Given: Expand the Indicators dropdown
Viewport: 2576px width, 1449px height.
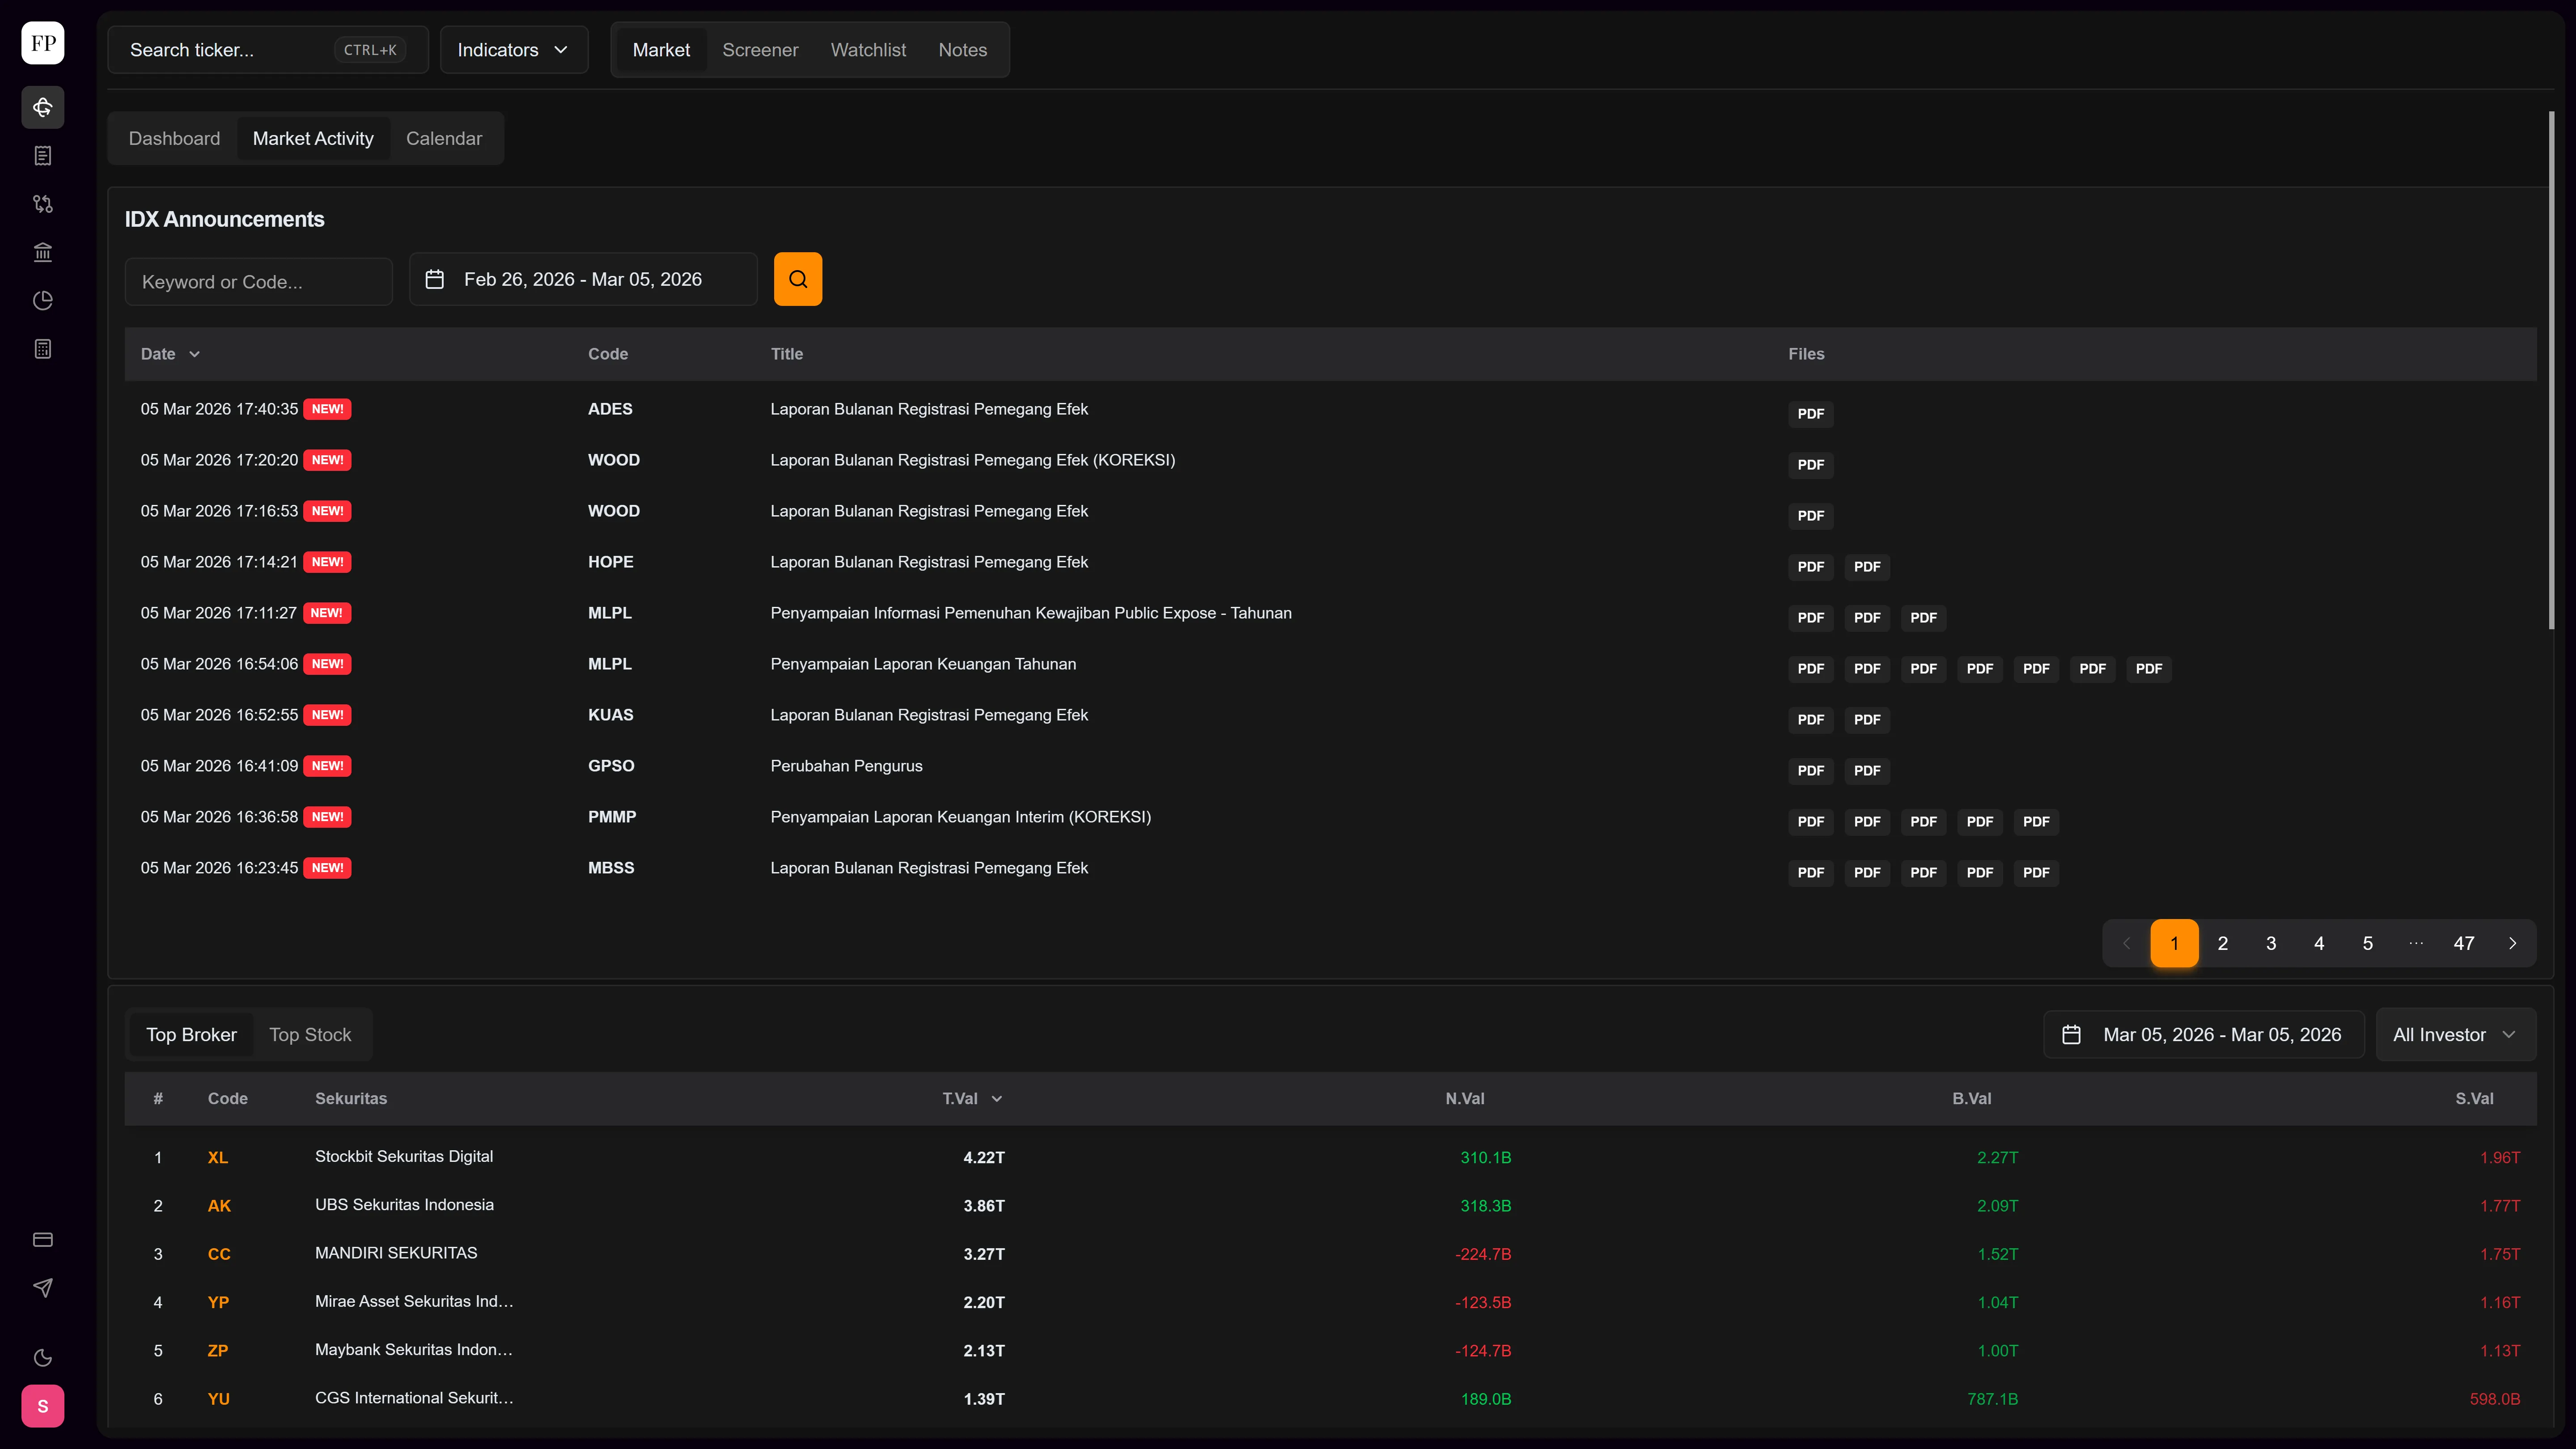Looking at the screenshot, I should point(514,50).
